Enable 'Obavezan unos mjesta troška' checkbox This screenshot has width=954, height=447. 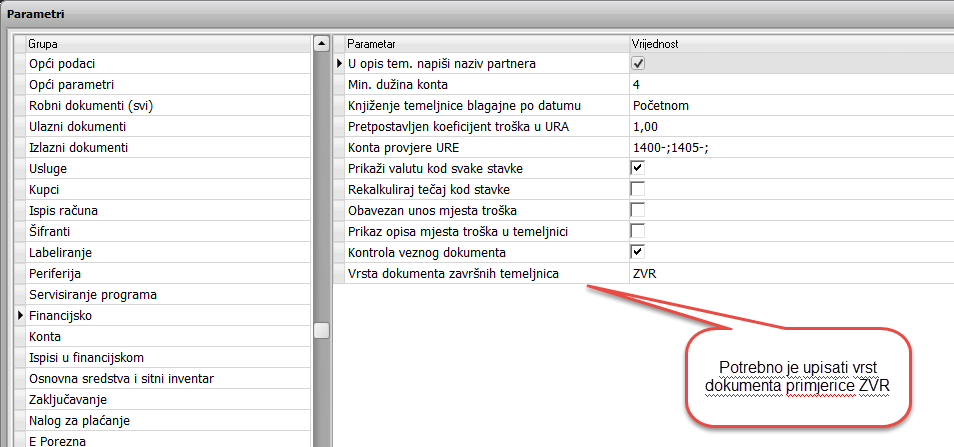pos(638,210)
